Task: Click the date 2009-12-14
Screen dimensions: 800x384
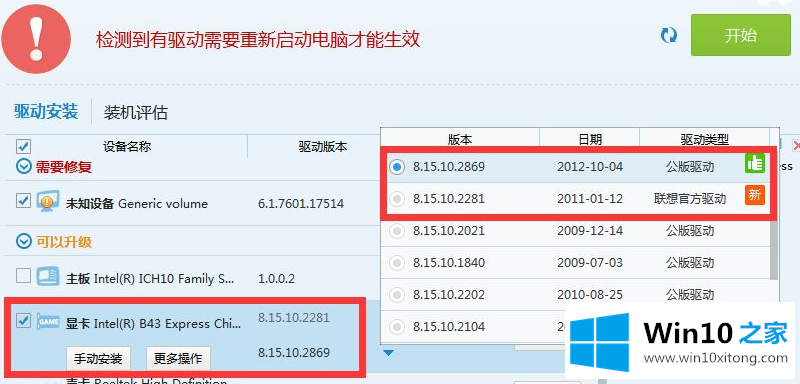Action: pos(590,231)
